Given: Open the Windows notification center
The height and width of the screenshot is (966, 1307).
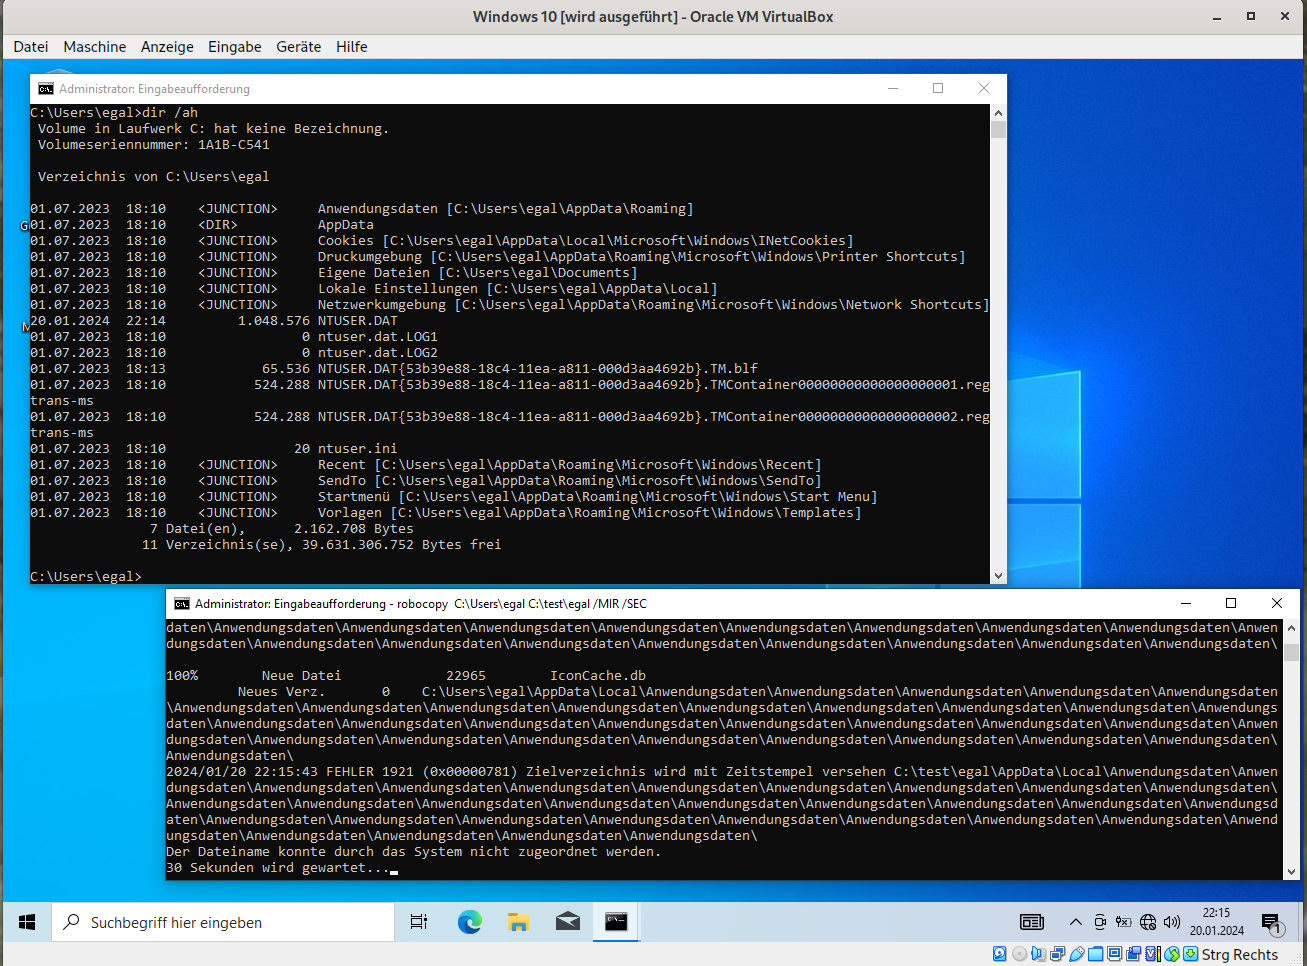Looking at the screenshot, I should (1271, 922).
